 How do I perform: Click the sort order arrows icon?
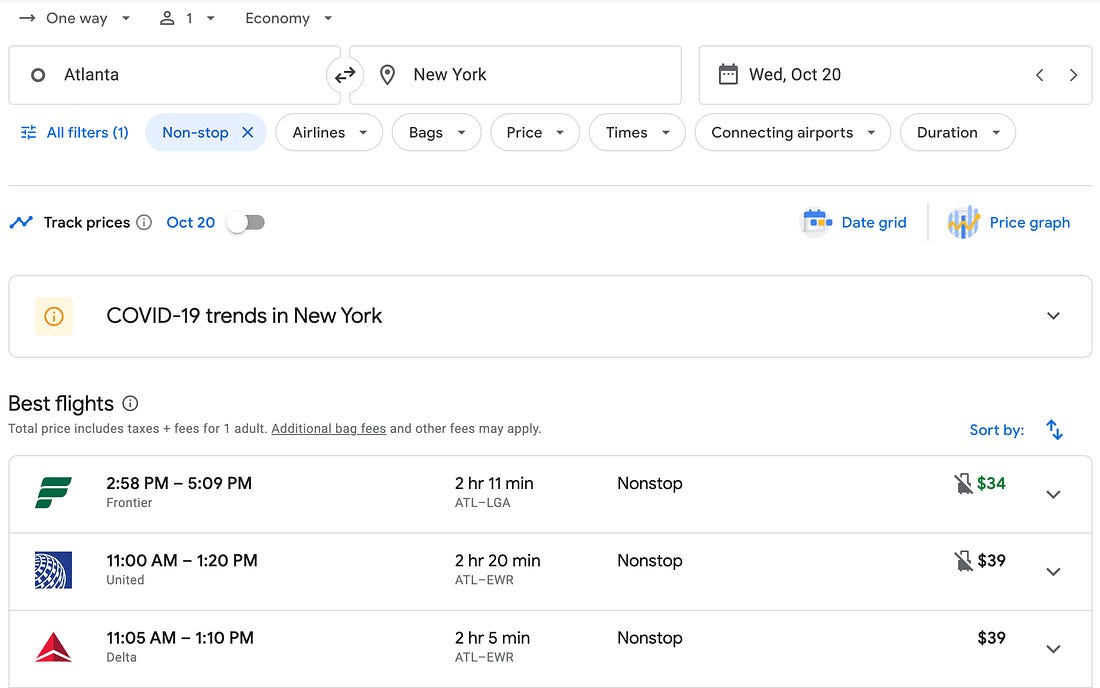[1054, 430]
